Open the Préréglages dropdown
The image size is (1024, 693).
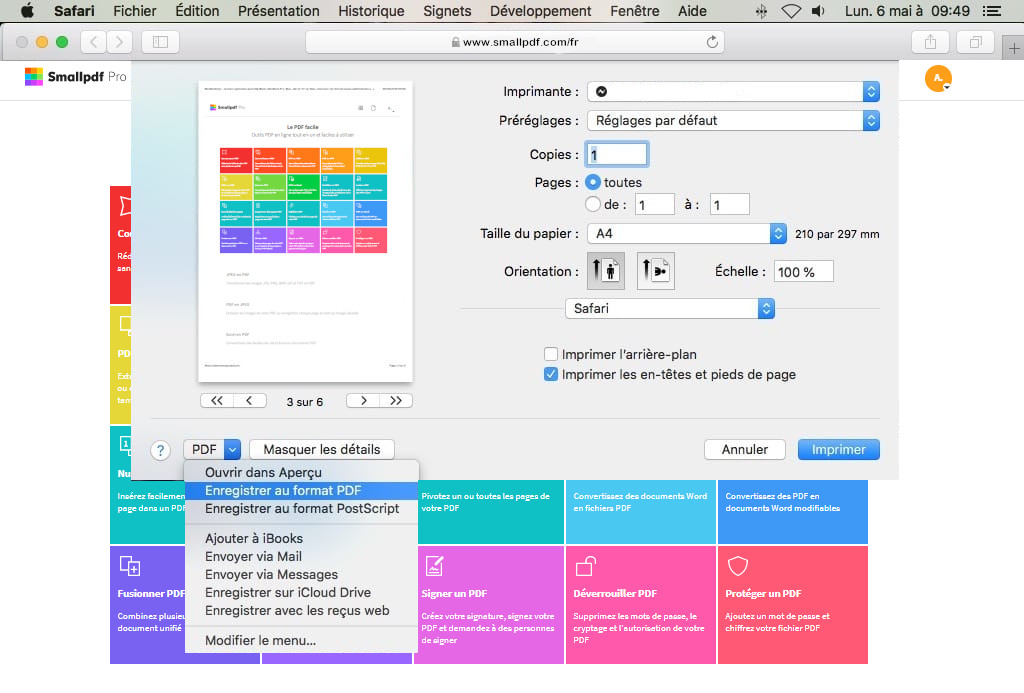733,120
